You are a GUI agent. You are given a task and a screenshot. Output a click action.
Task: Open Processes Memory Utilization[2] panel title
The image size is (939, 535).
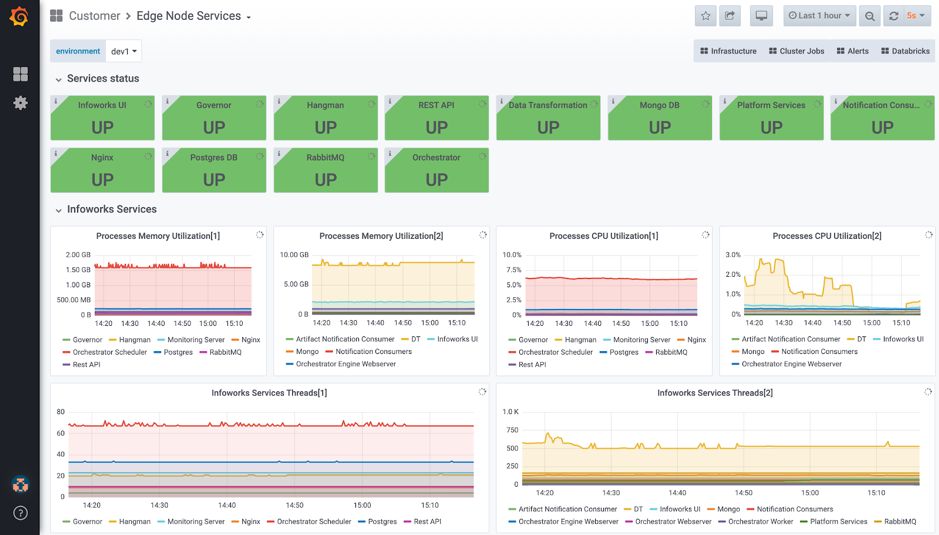(x=381, y=236)
